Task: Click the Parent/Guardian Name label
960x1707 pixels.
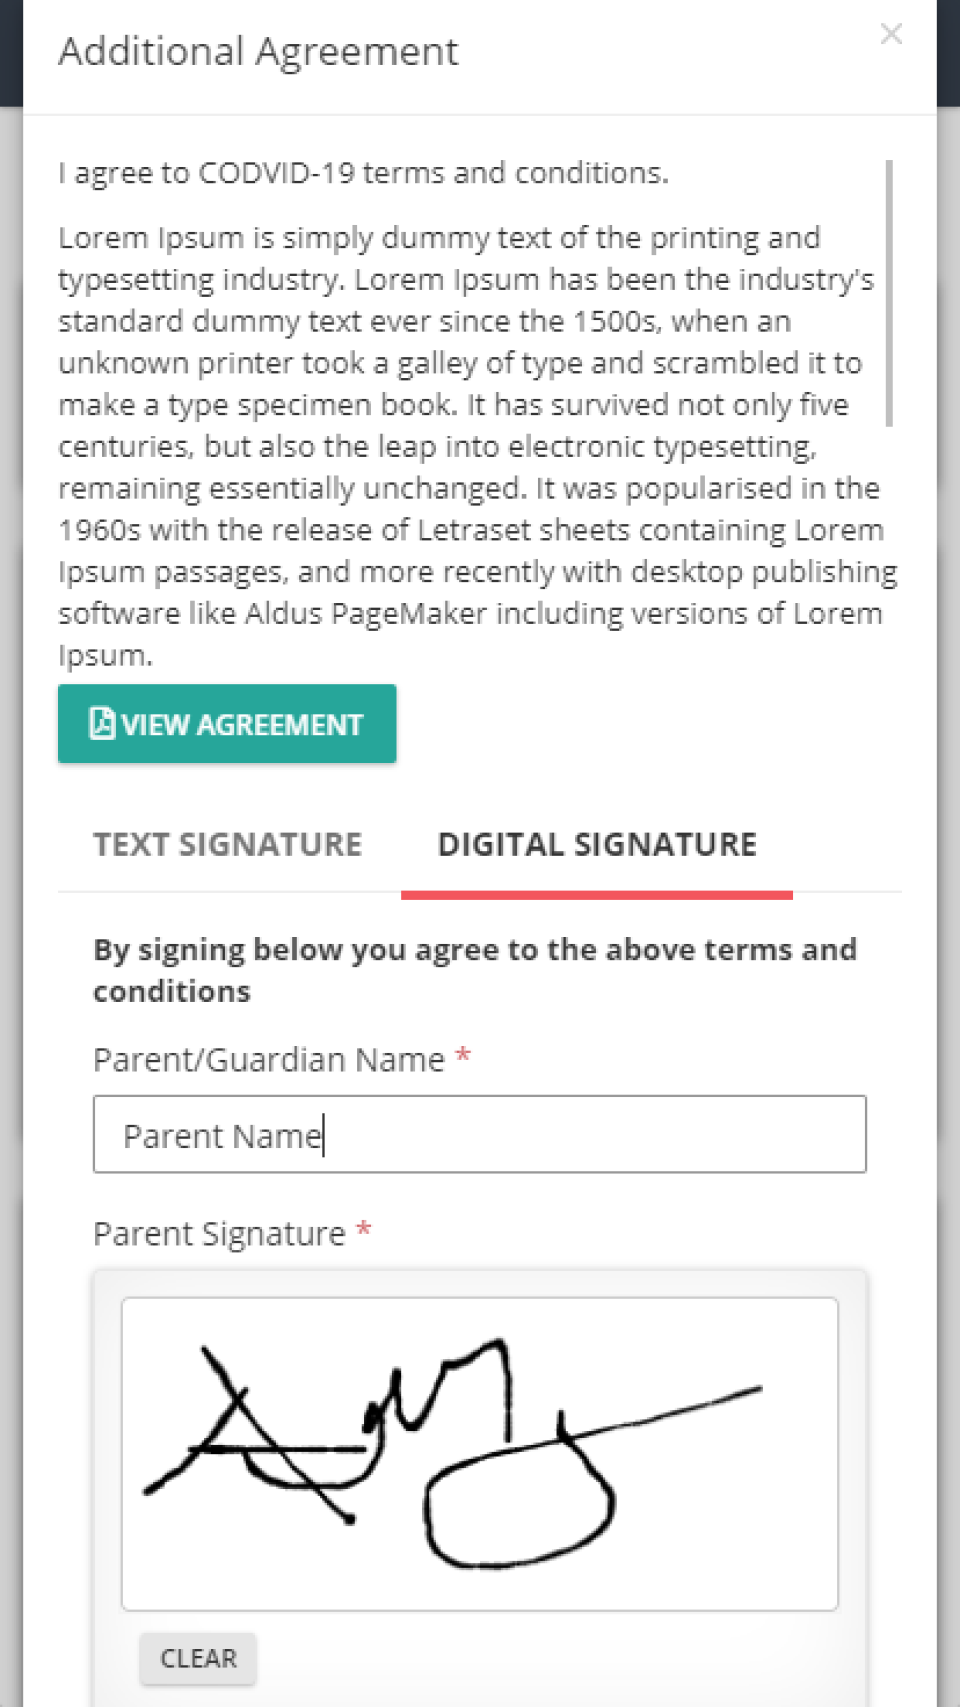Action: pyautogui.click(x=269, y=1059)
